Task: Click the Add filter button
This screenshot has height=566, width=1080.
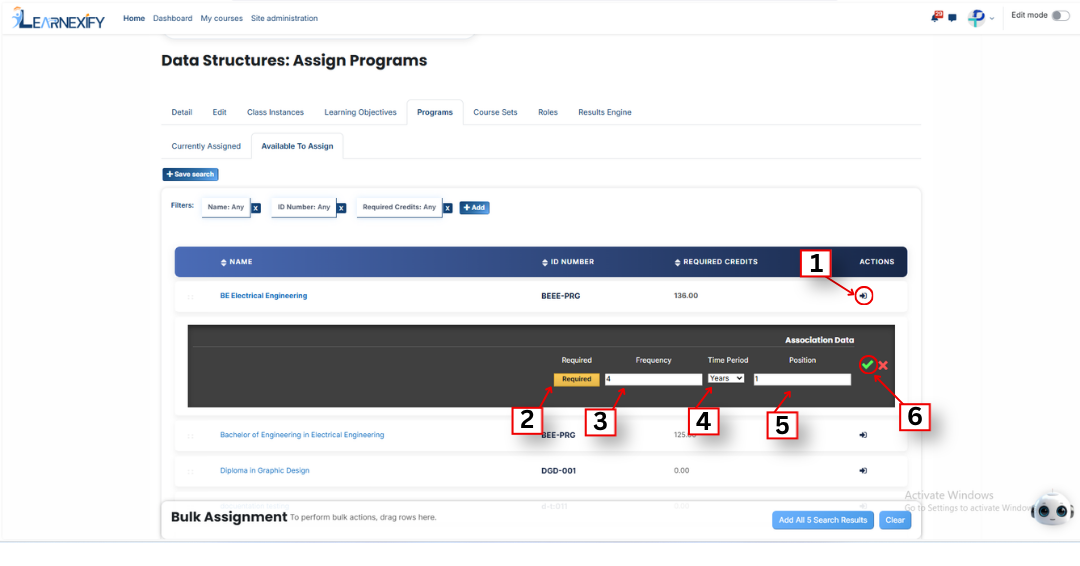Action: [474, 207]
